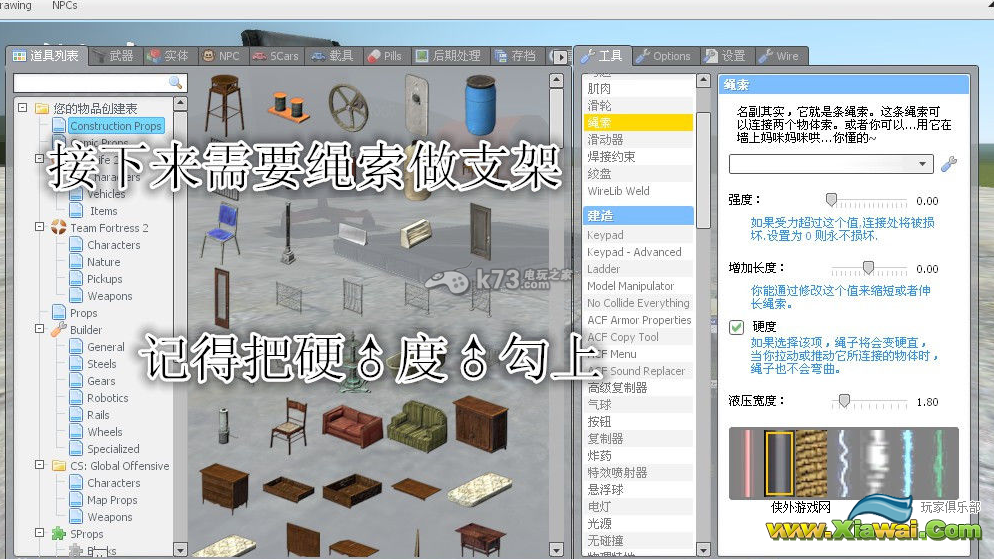Adjust the 增加长度 add length slider
994x559 pixels.
pos(869,269)
